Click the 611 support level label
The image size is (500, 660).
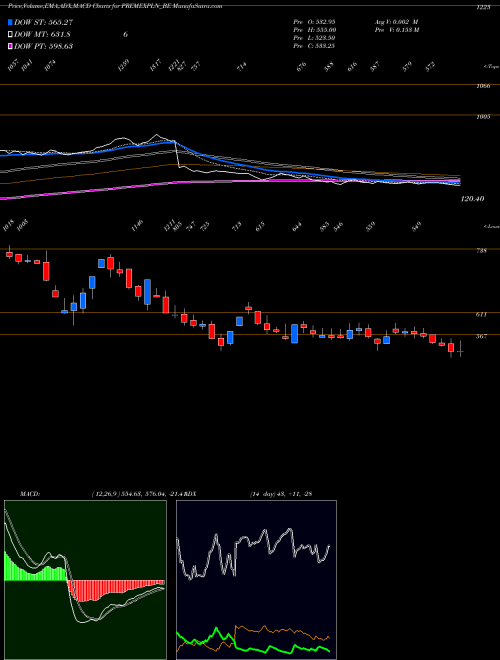click(481, 314)
